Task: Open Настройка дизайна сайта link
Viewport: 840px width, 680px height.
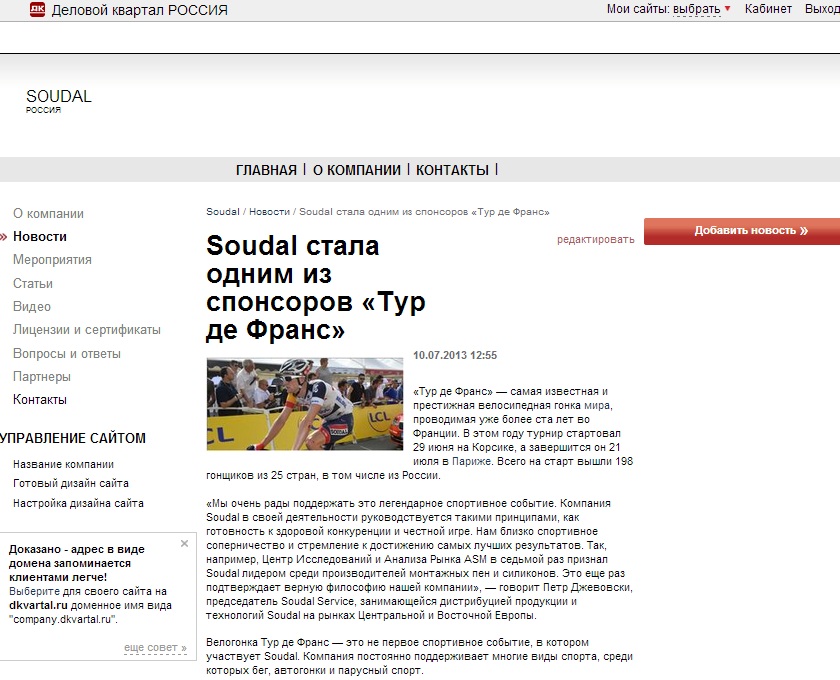Action: pos(78,504)
